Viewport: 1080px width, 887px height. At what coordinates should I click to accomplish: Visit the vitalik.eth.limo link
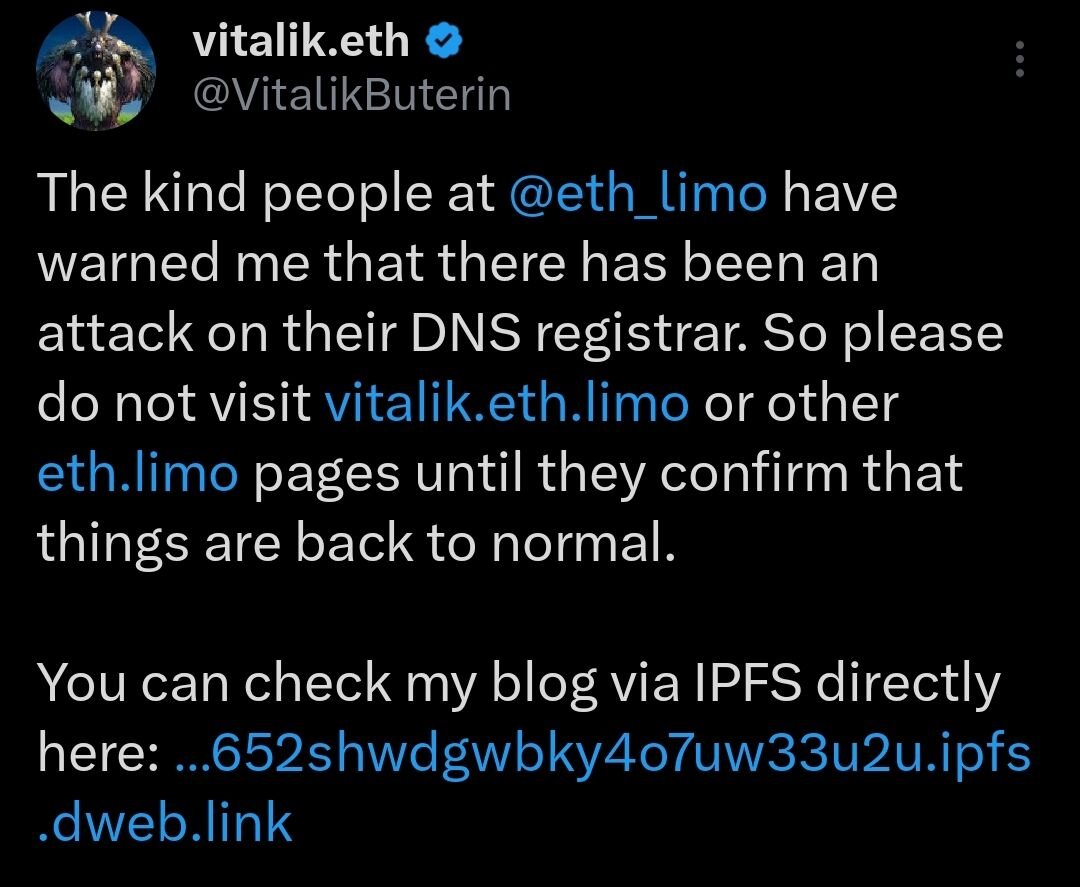(x=506, y=404)
